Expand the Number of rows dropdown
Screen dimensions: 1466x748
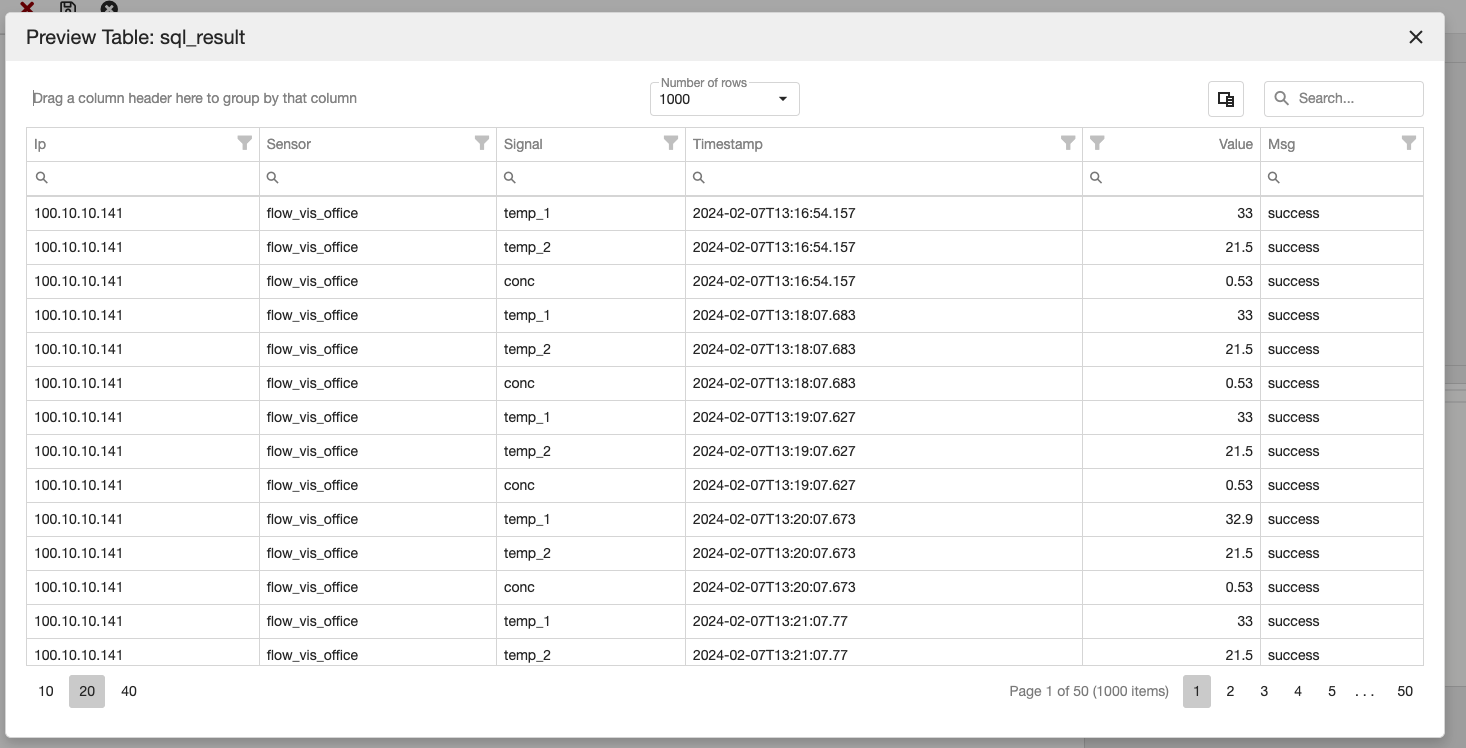(x=782, y=99)
